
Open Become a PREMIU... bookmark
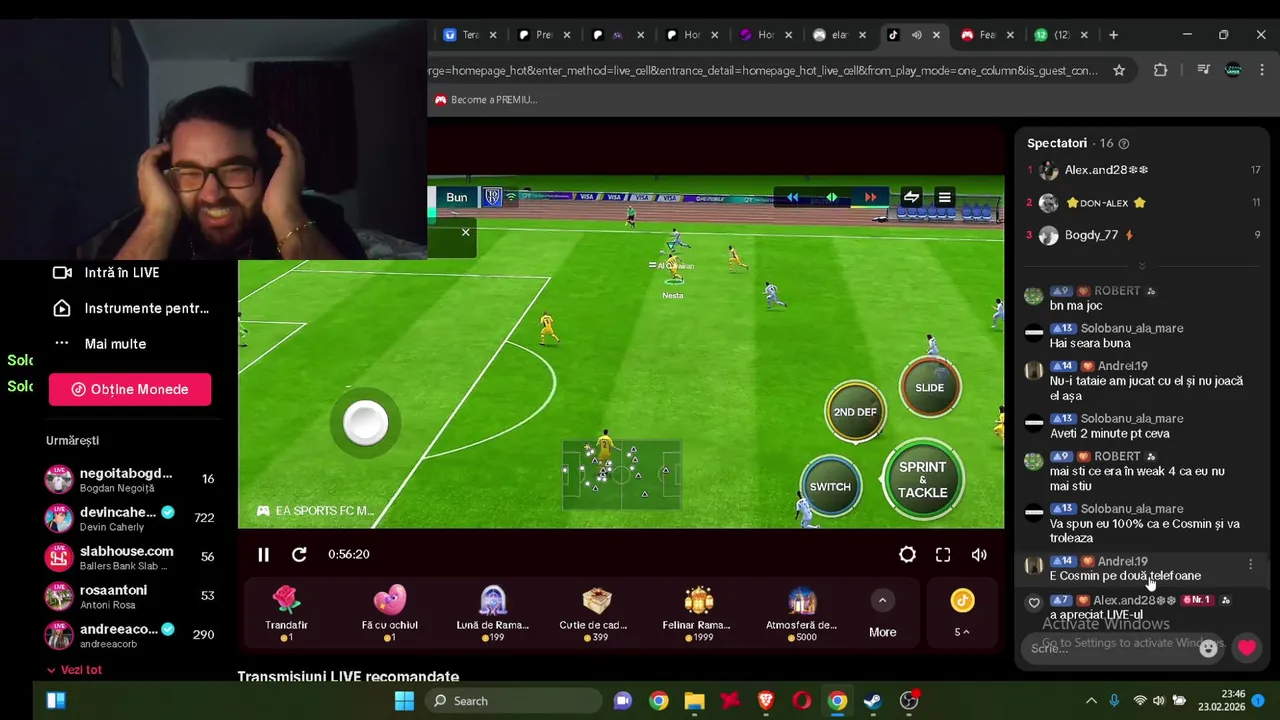pyautogui.click(x=485, y=99)
